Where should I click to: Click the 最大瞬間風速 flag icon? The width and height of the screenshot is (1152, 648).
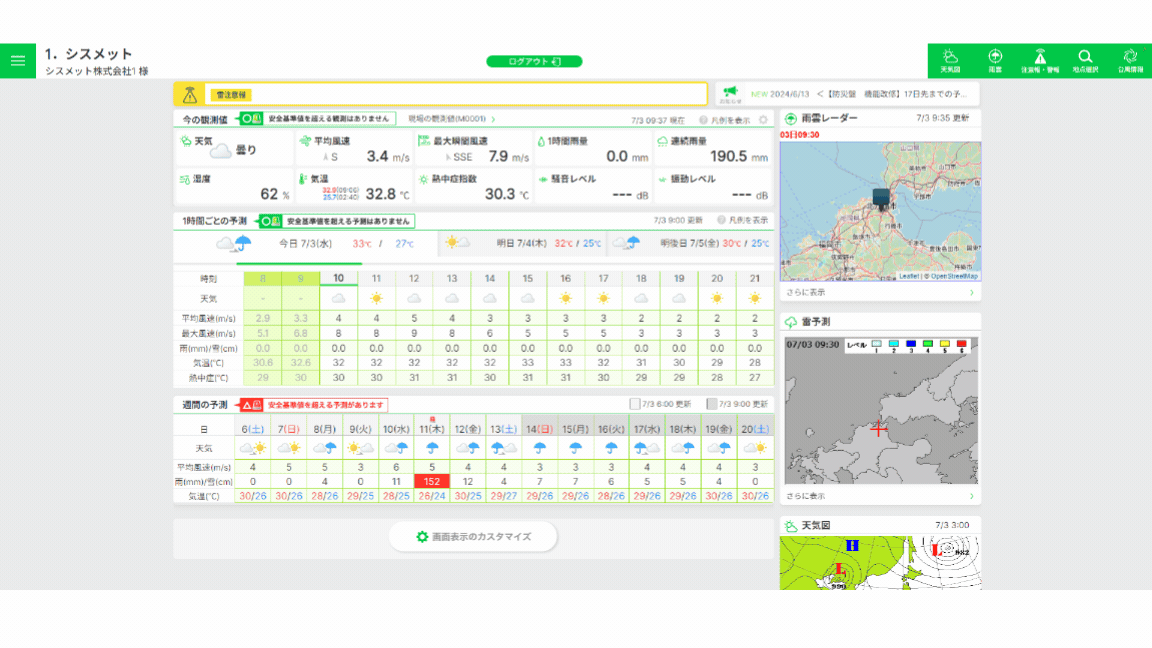(x=424, y=140)
